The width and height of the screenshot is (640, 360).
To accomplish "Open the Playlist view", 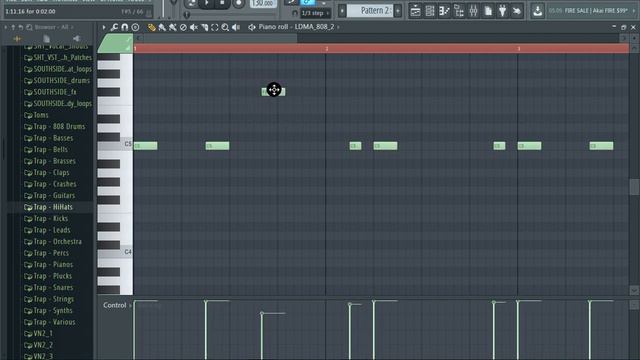I will click(415, 11).
